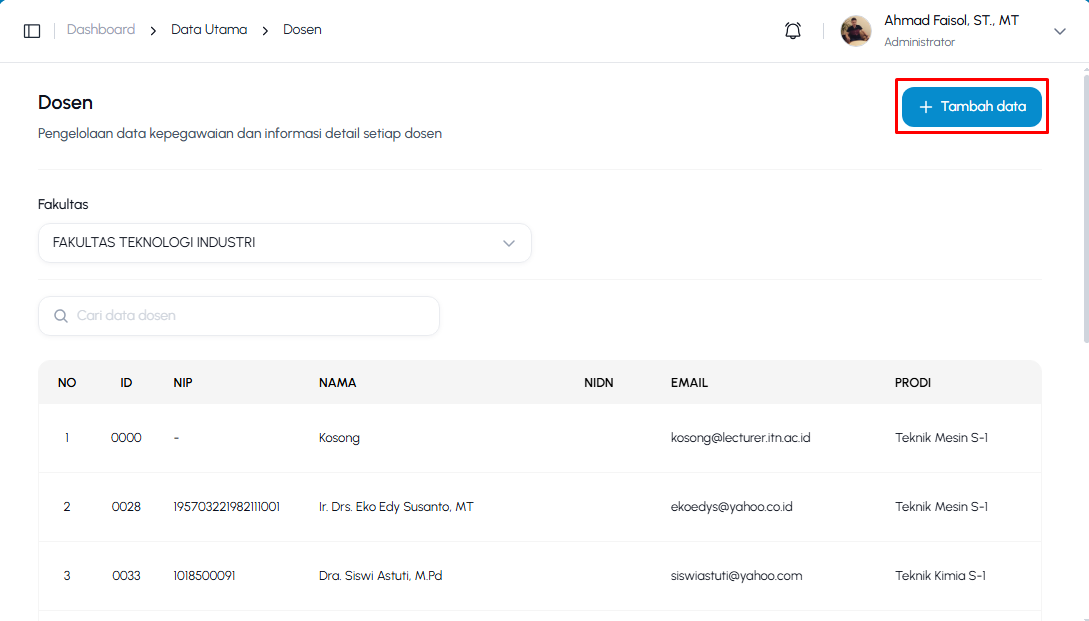Image resolution: width=1089 pixels, height=621 pixels.
Task: Click the PRODI column header
Action: tap(913, 383)
